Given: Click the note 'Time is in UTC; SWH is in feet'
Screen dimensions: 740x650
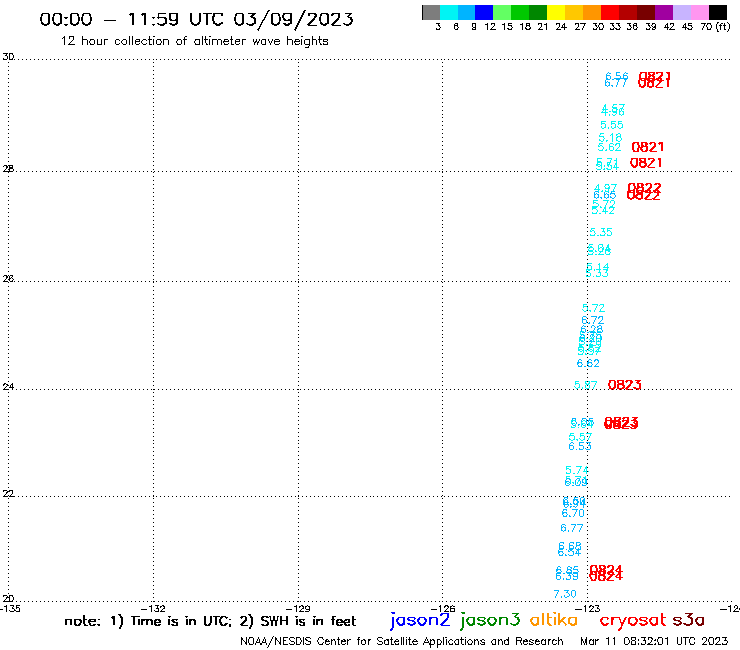Looking at the screenshot, I should pos(210,621).
